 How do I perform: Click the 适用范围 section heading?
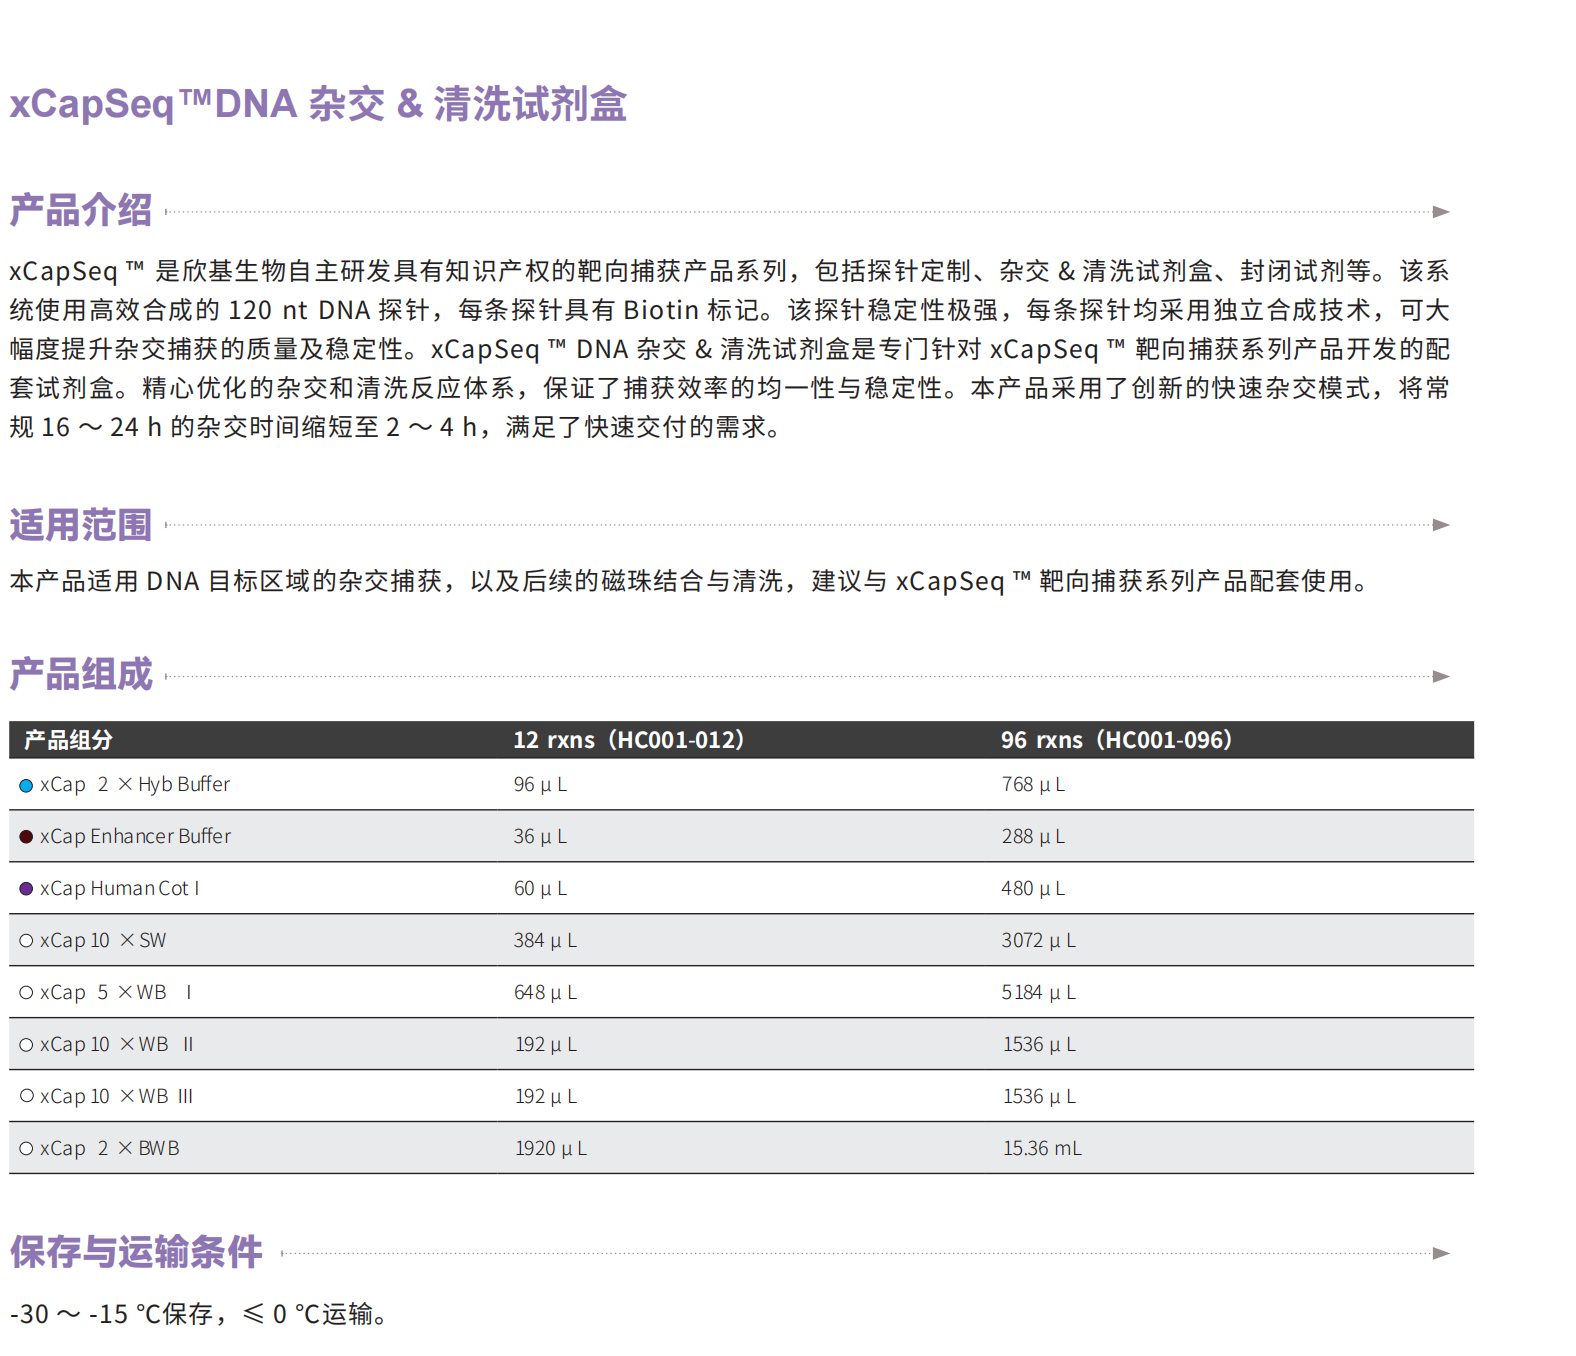pyautogui.click(x=81, y=525)
